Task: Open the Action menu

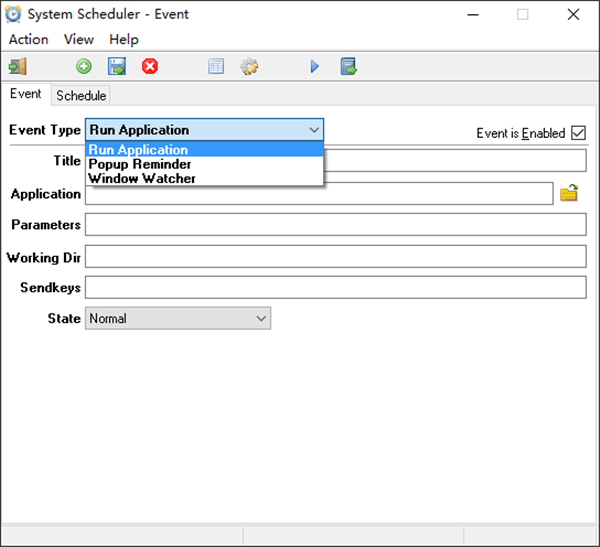Action: point(29,39)
